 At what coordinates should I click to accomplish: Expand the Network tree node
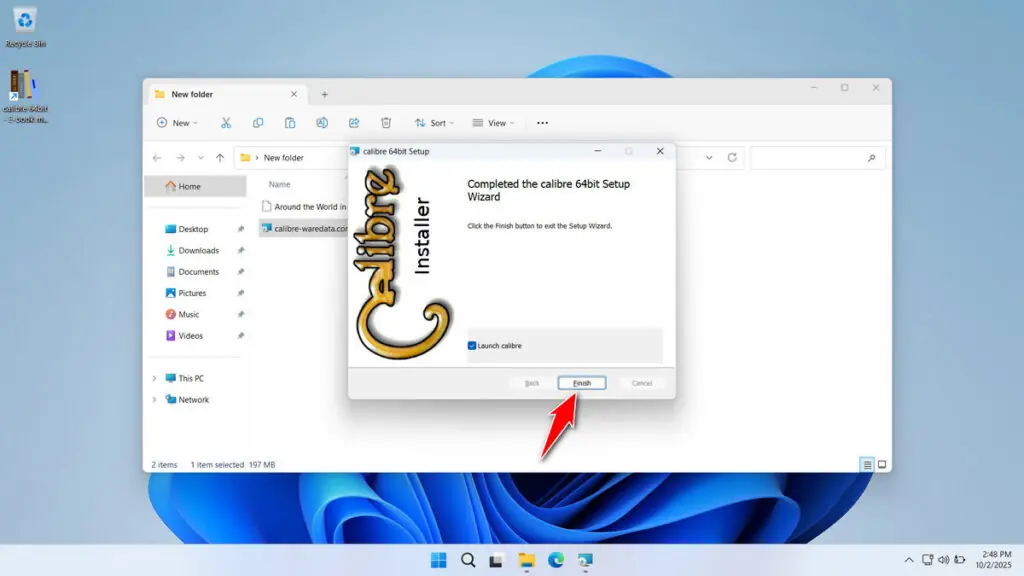coord(154,400)
